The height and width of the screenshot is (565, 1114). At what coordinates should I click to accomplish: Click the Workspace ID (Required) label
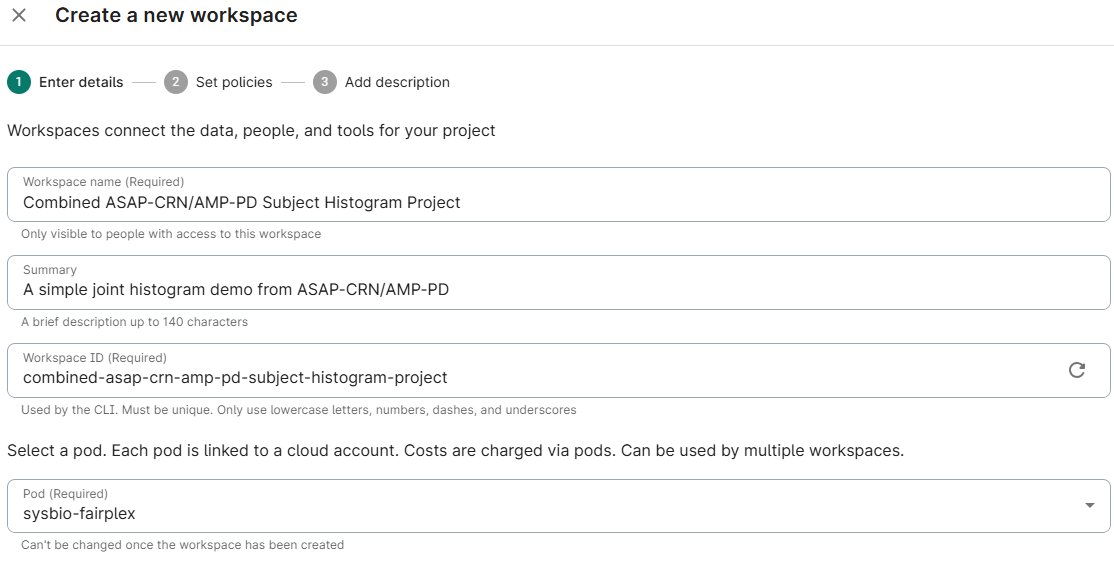95,358
